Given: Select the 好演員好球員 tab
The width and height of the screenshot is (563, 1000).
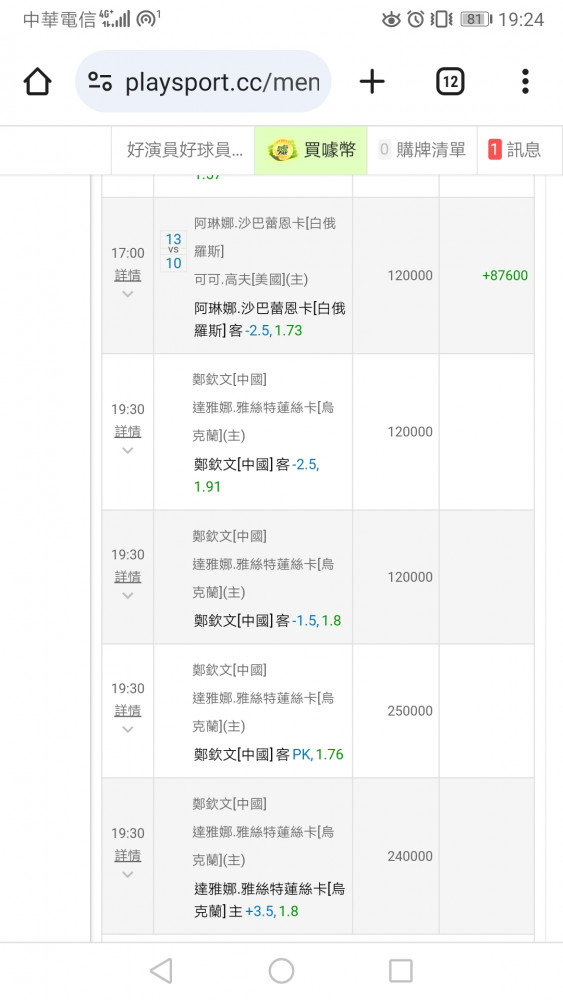Looking at the screenshot, I should 184,151.
